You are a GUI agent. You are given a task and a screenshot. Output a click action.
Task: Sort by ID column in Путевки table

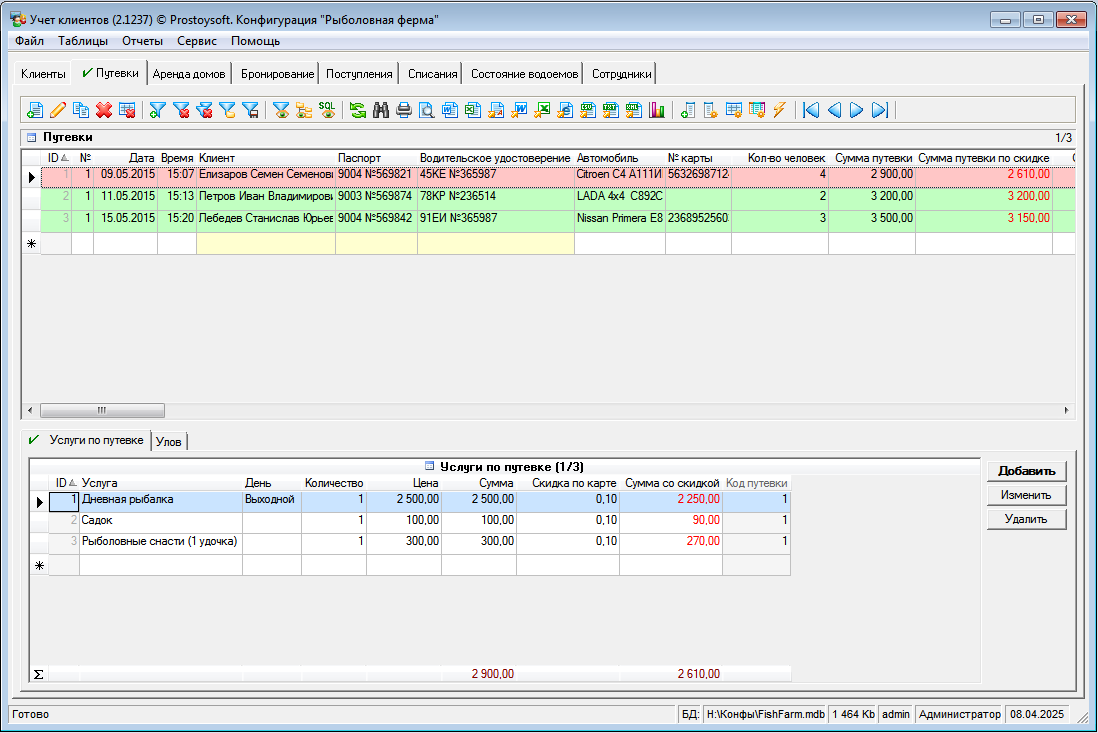(56, 158)
